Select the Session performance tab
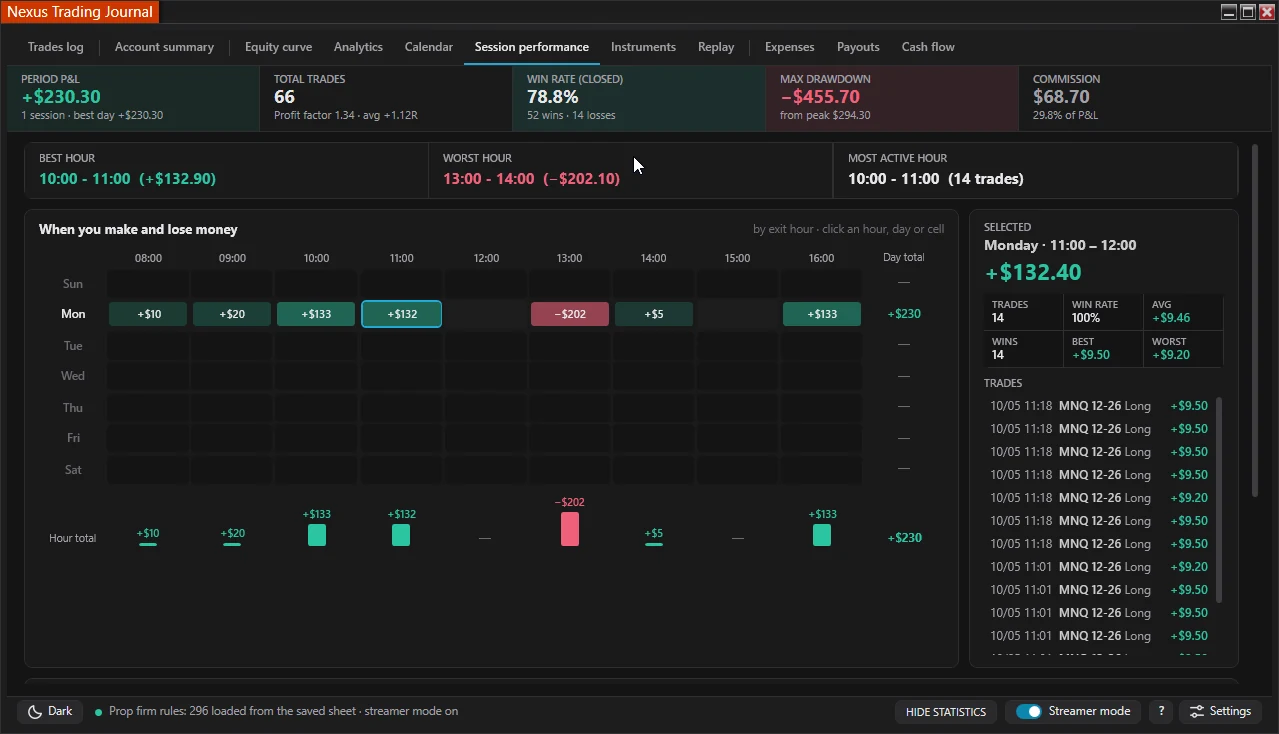 point(532,47)
